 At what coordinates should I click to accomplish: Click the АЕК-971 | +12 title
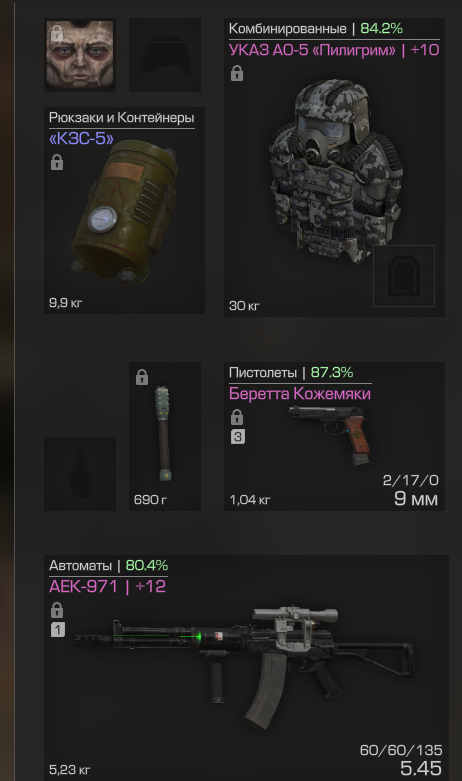coord(108,586)
